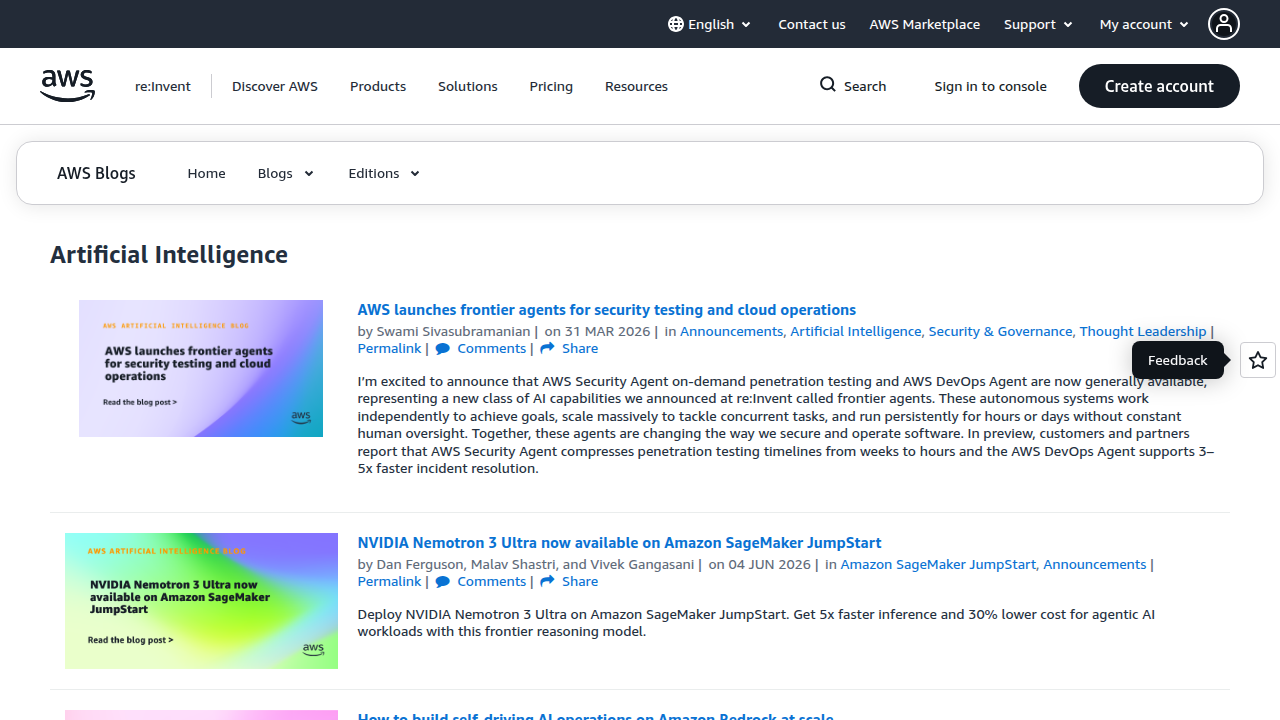Open NVIDIA Nemotron 3 Ultra article title

(620, 543)
